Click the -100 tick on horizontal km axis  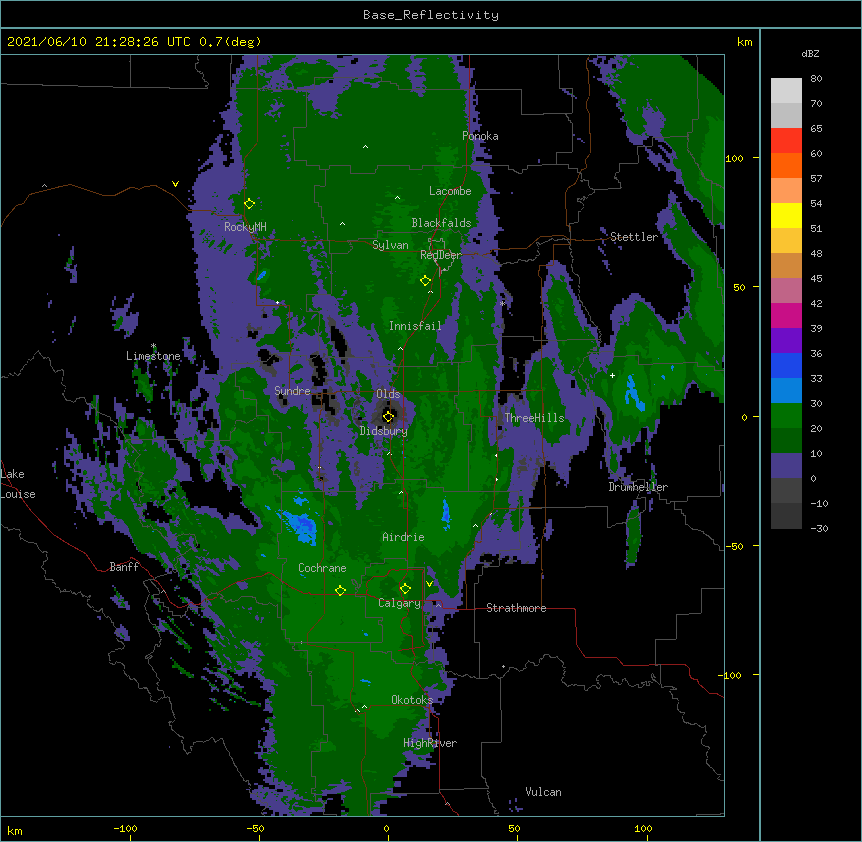(x=125, y=828)
